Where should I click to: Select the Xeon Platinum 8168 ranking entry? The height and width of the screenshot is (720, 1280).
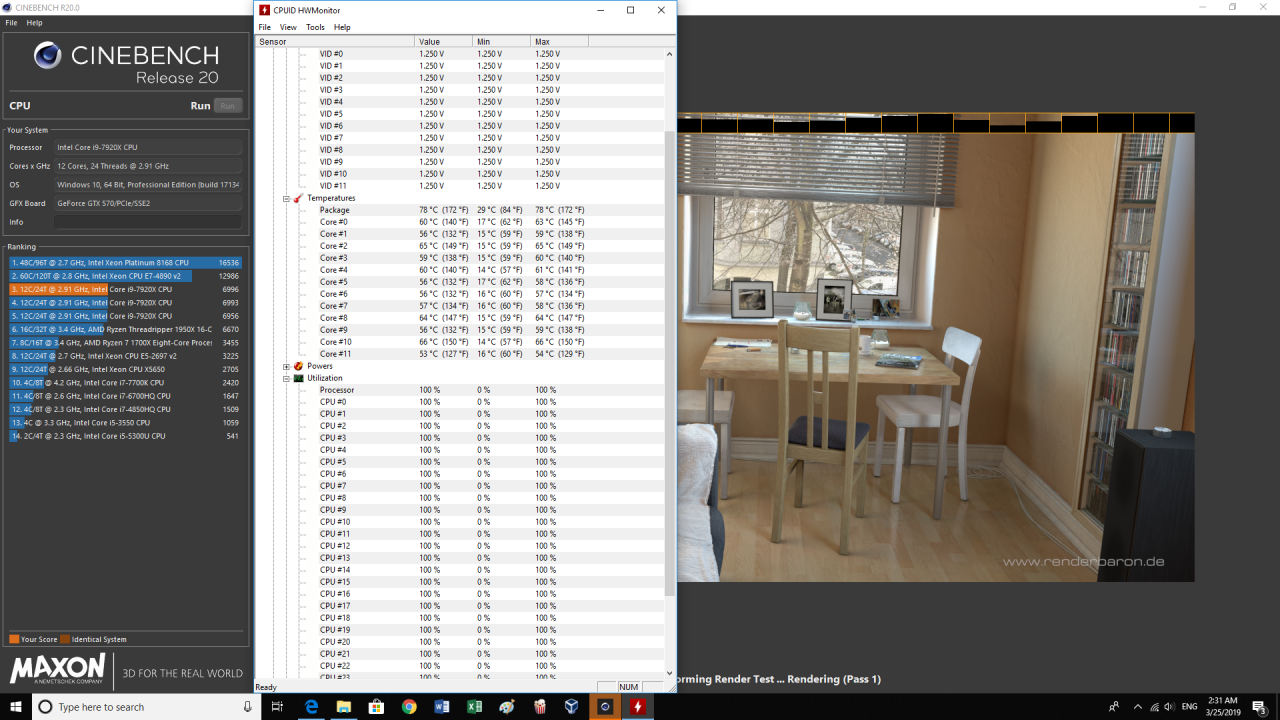point(125,263)
